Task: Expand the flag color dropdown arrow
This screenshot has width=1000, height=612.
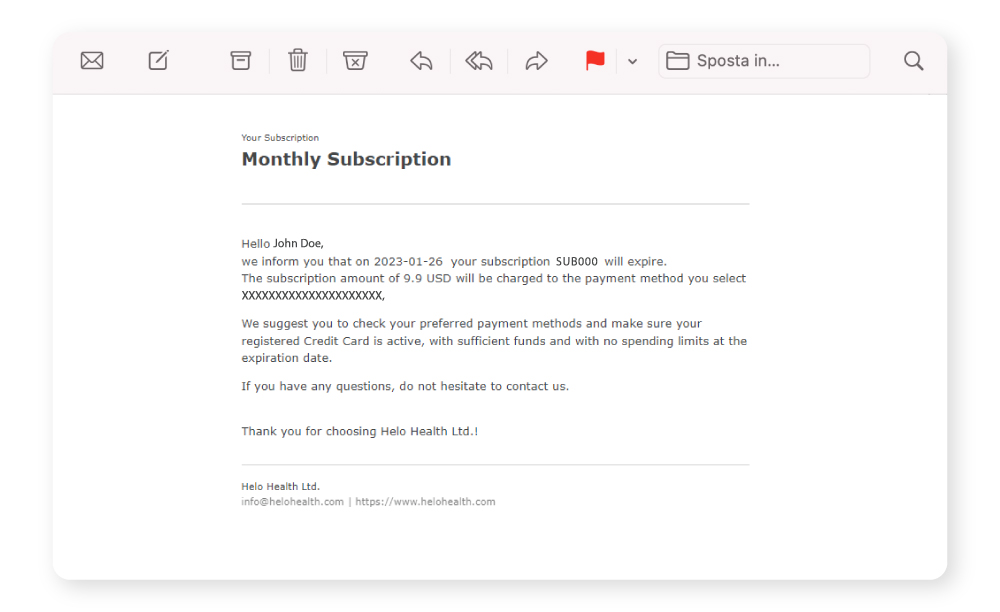Action: click(x=632, y=62)
